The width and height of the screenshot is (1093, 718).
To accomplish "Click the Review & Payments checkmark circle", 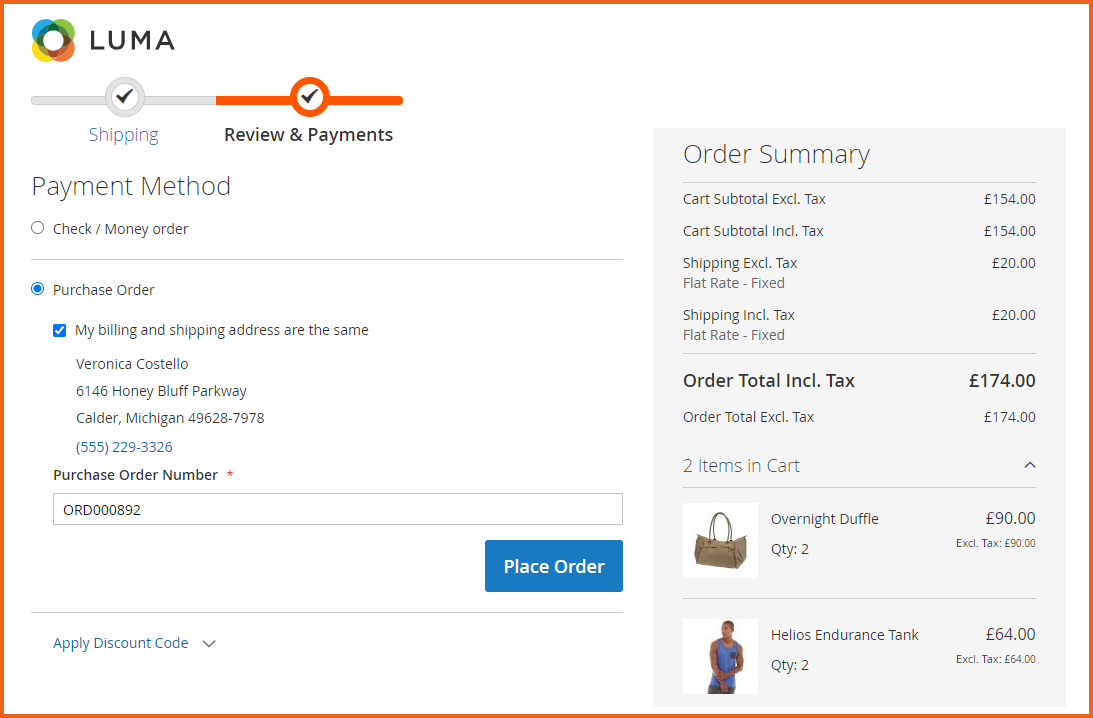I will click(309, 97).
